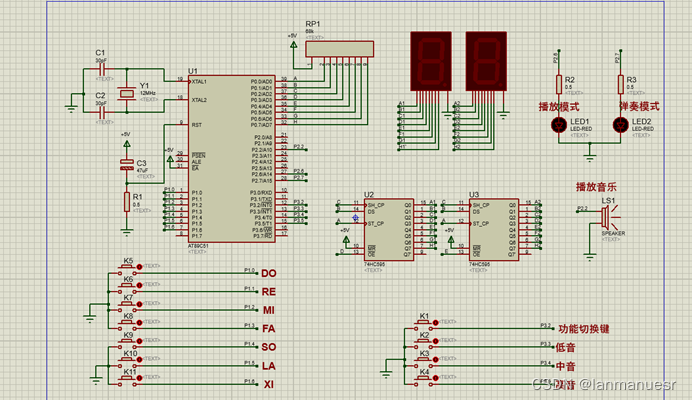Viewport: 692px width, 400px height.
Task: Select the AT89C51 microcontroller U1
Action: 232,158
